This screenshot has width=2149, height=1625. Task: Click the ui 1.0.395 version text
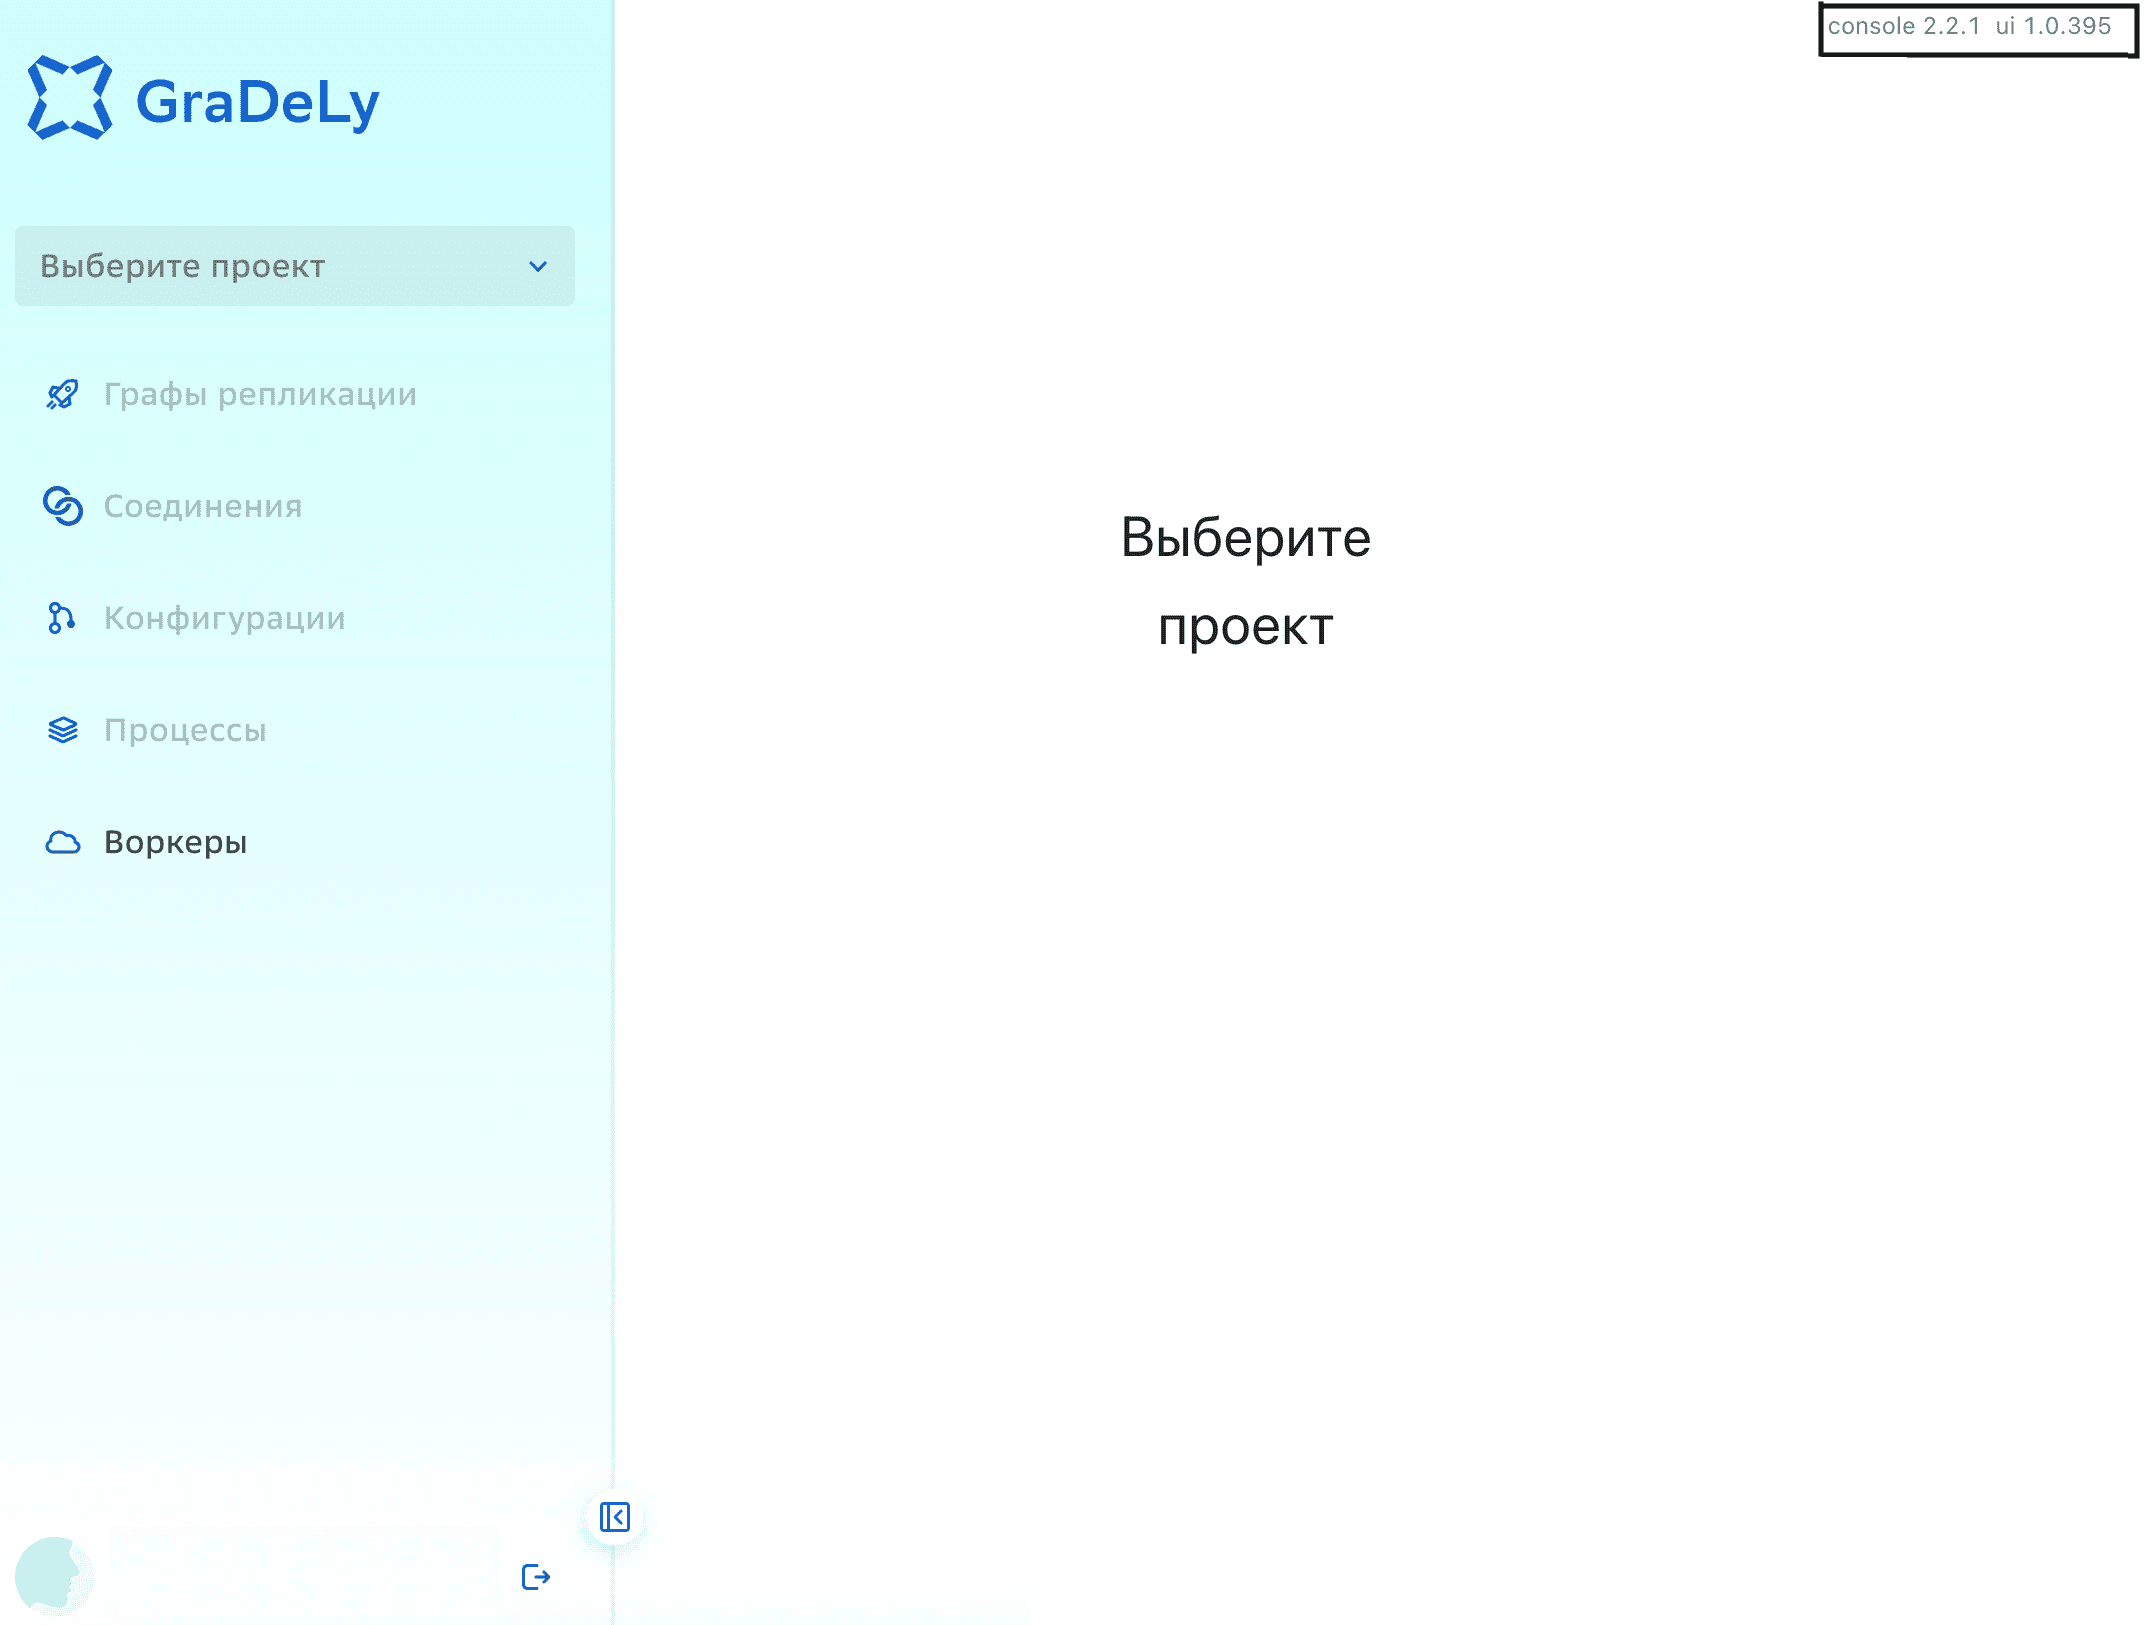click(2053, 26)
